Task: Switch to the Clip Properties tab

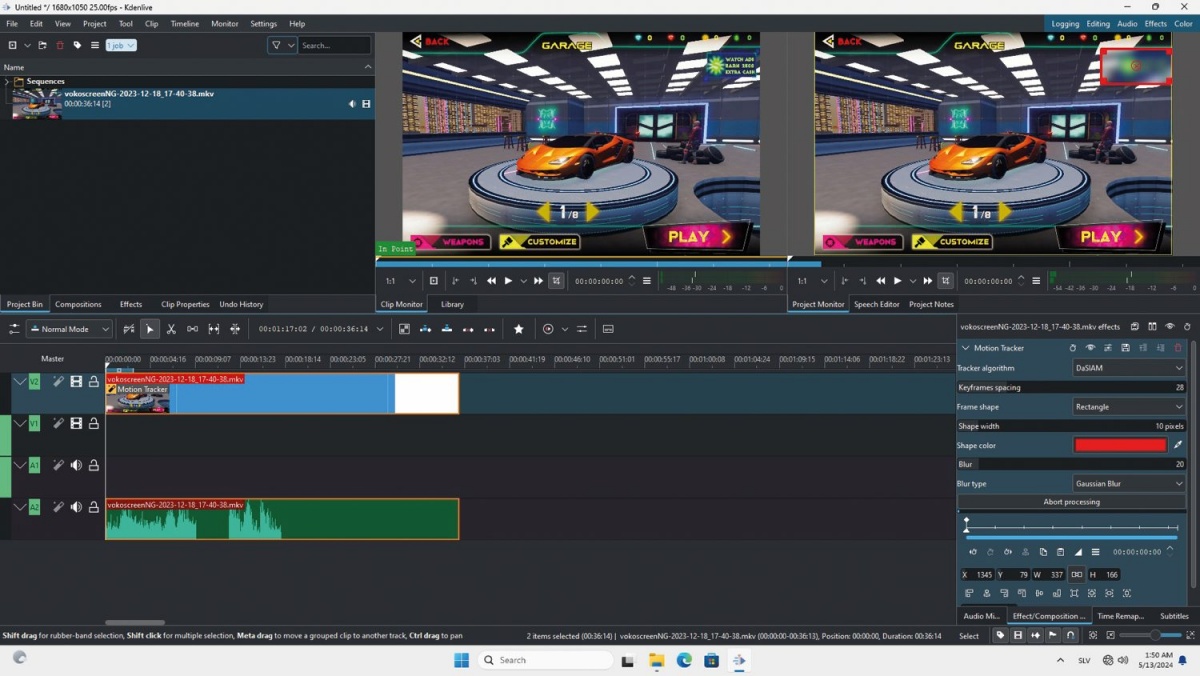Action: click(x=185, y=304)
